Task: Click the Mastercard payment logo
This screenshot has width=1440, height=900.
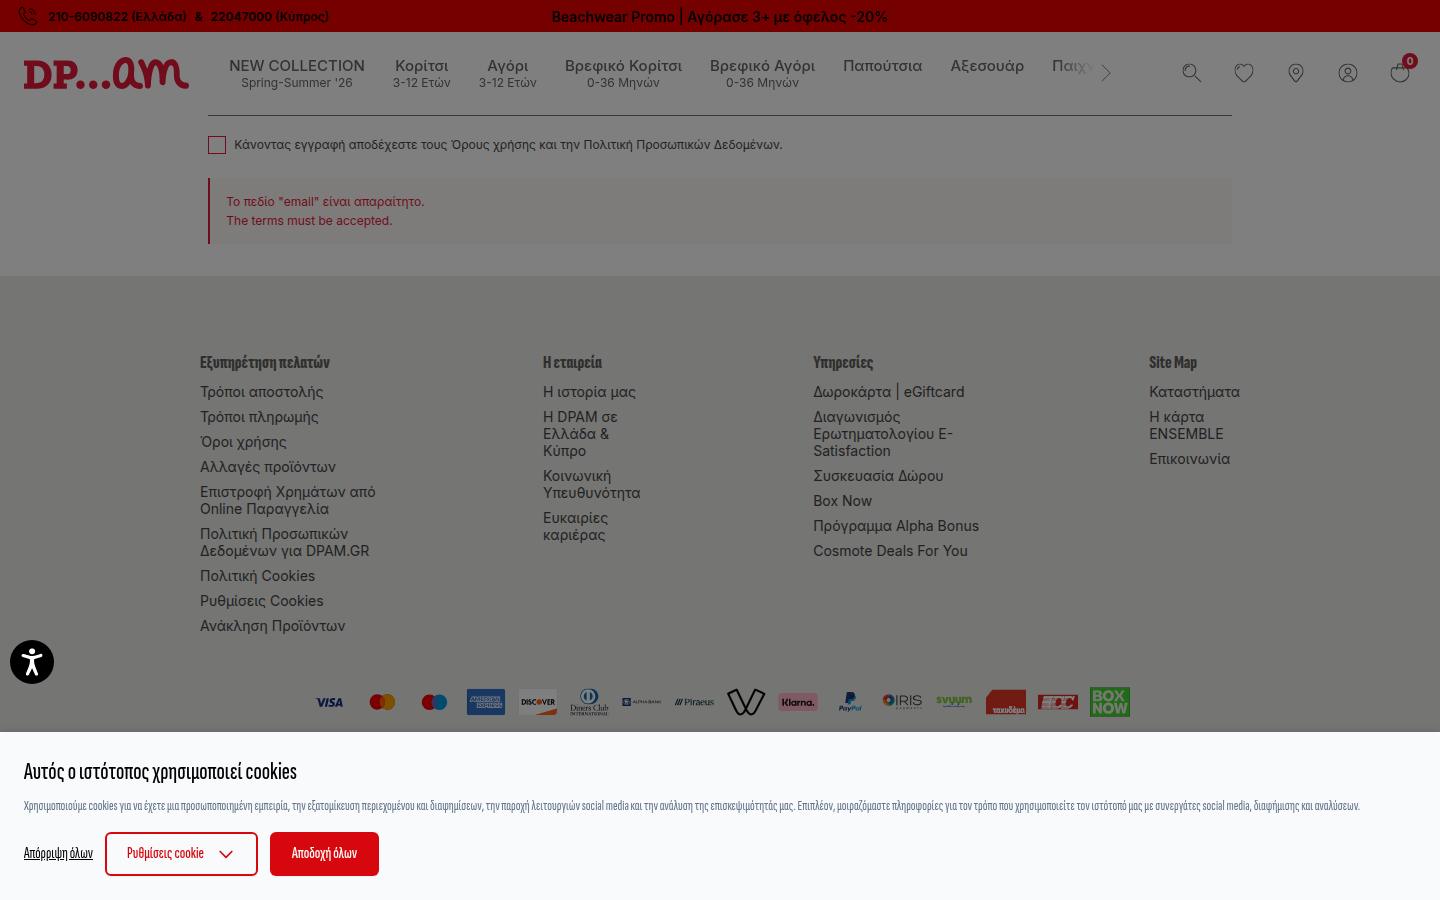Action: (x=382, y=702)
